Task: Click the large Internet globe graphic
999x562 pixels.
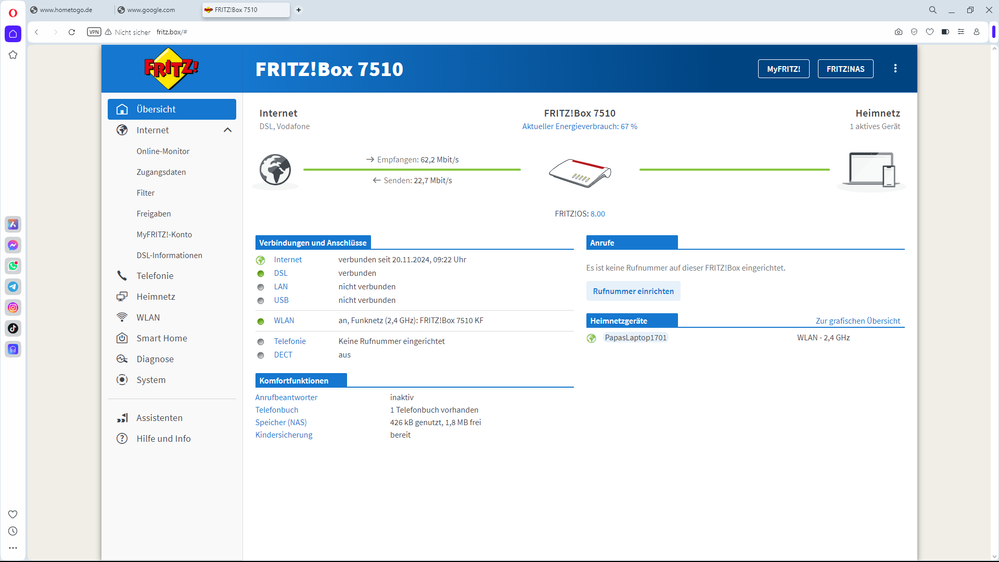Action: (x=275, y=170)
